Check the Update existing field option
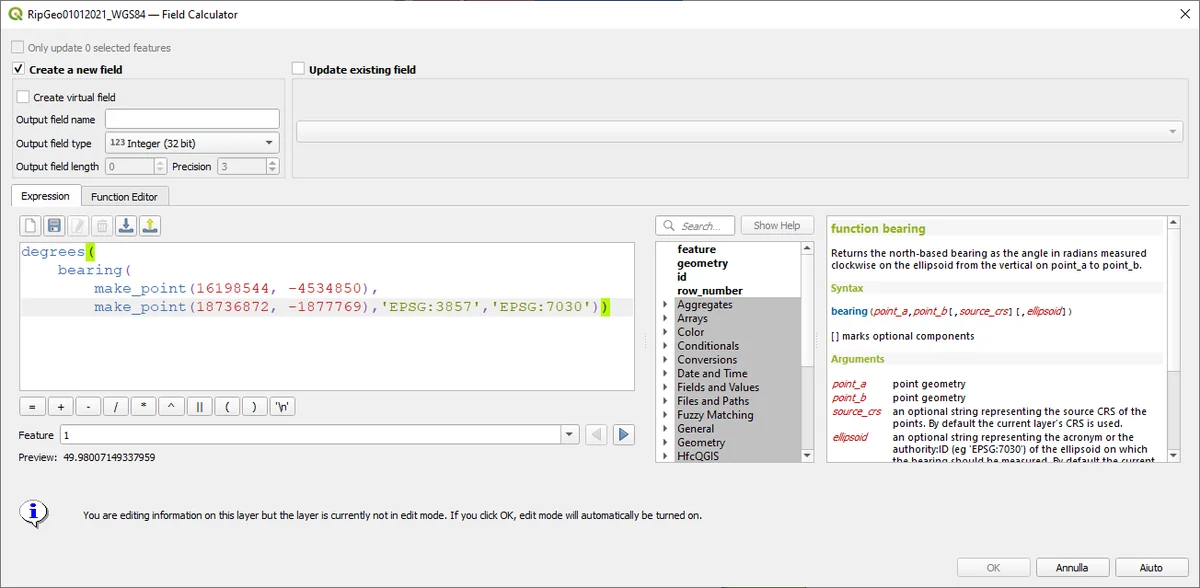 pyautogui.click(x=298, y=69)
